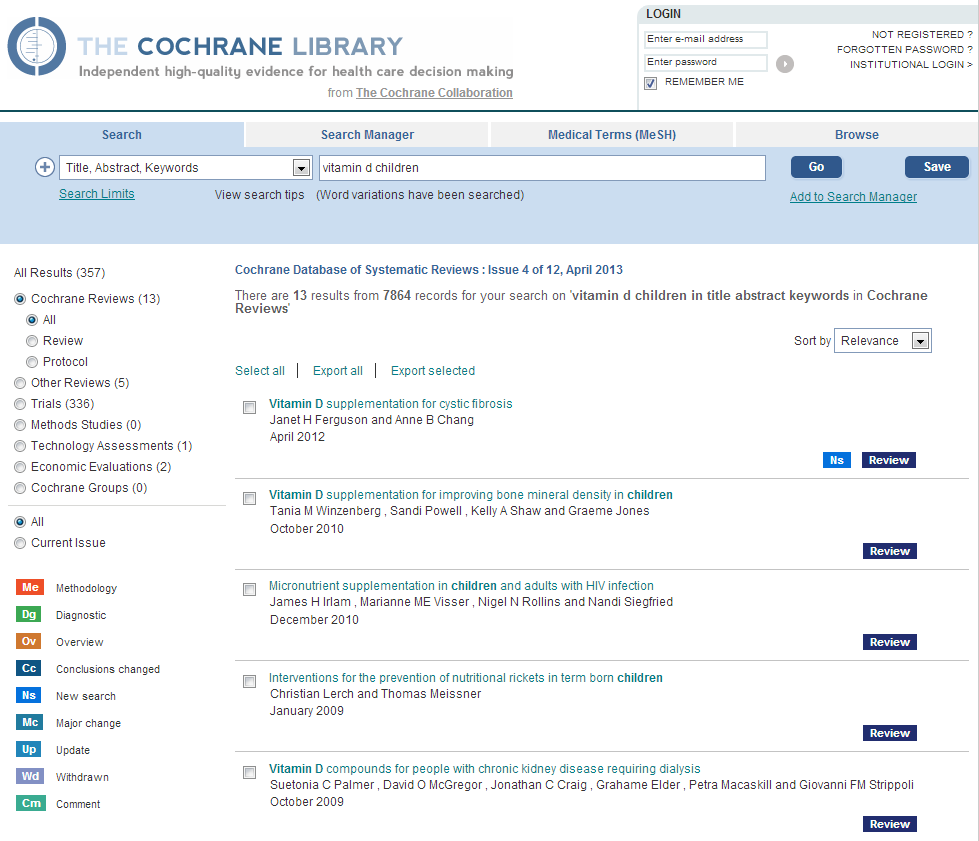This screenshot has width=979, height=841.
Task: Click the login submit arrow button
Action: pos(785,64)
